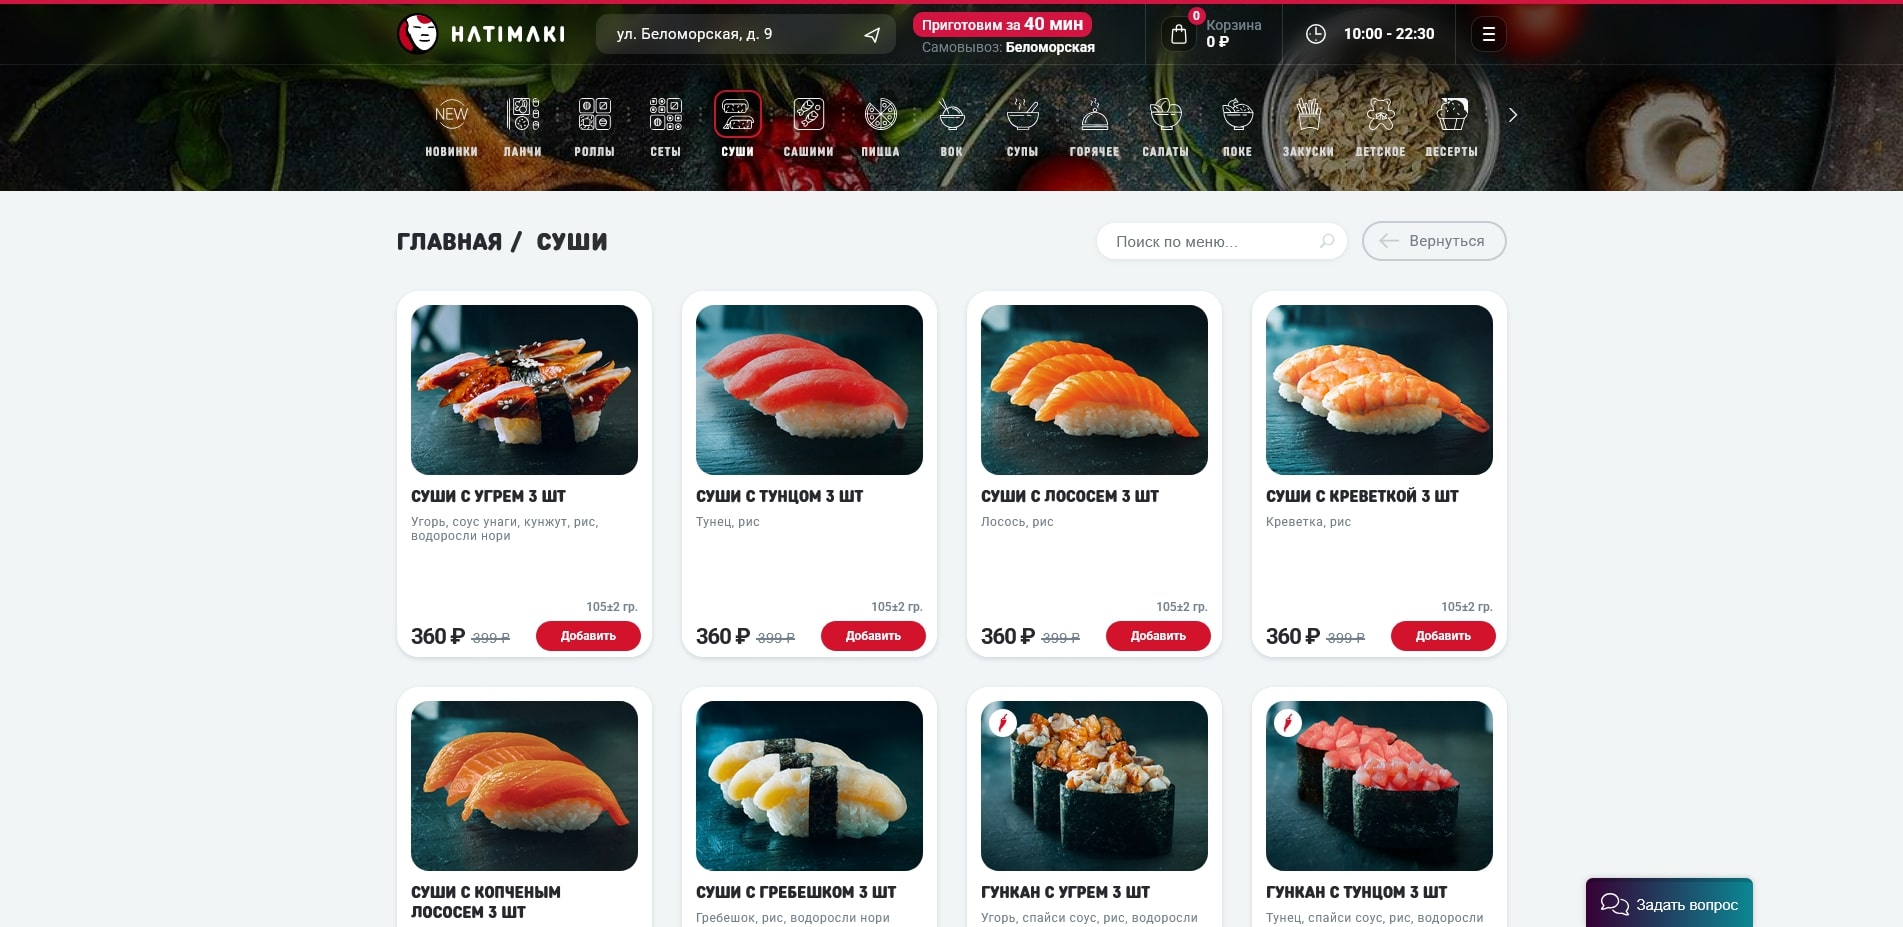Open the ул. Беломорская address selector

click(x=745, y=34)
